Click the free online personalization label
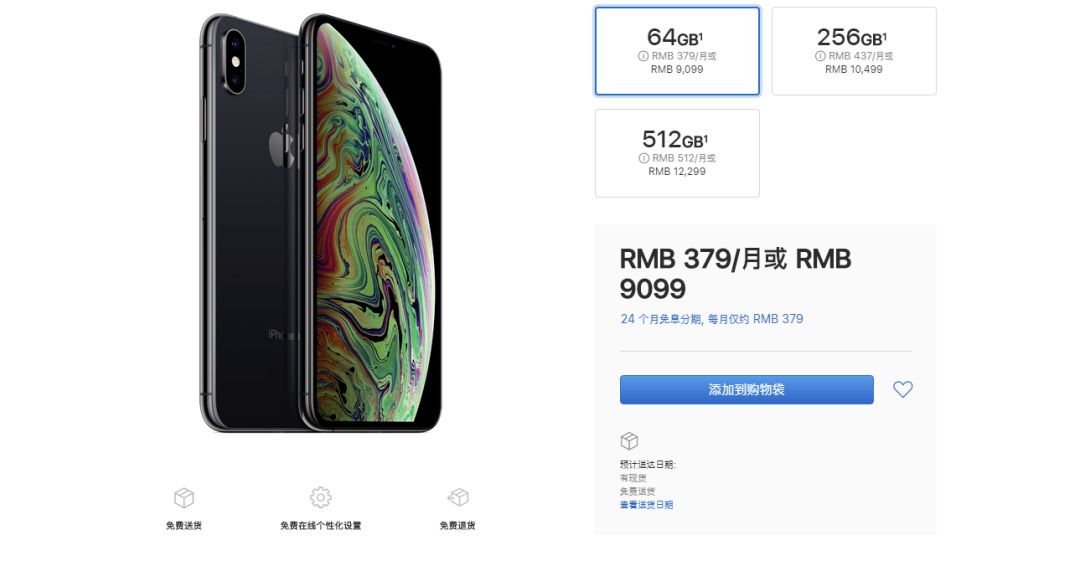This screenshot has width=1080, height=571. pyautogui.click(x=320, y=526)
